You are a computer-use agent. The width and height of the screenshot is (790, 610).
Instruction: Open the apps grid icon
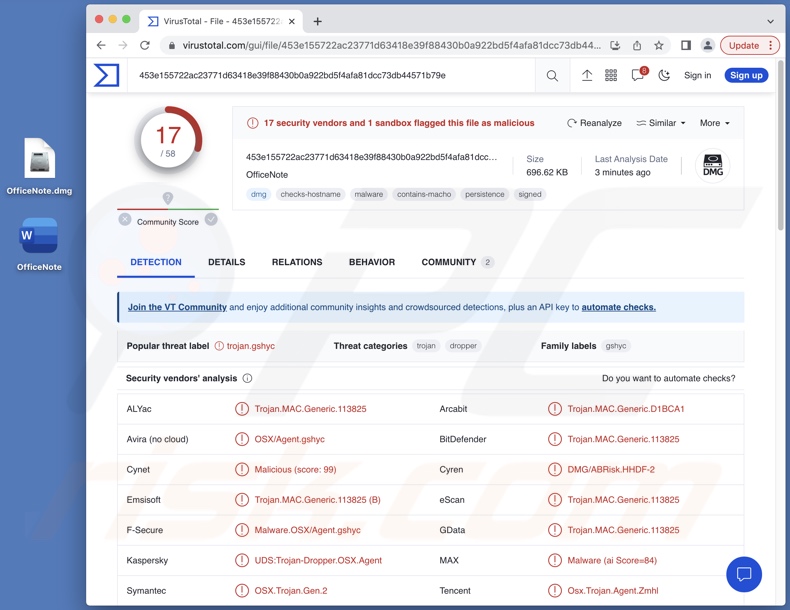(x=611, y=76)
